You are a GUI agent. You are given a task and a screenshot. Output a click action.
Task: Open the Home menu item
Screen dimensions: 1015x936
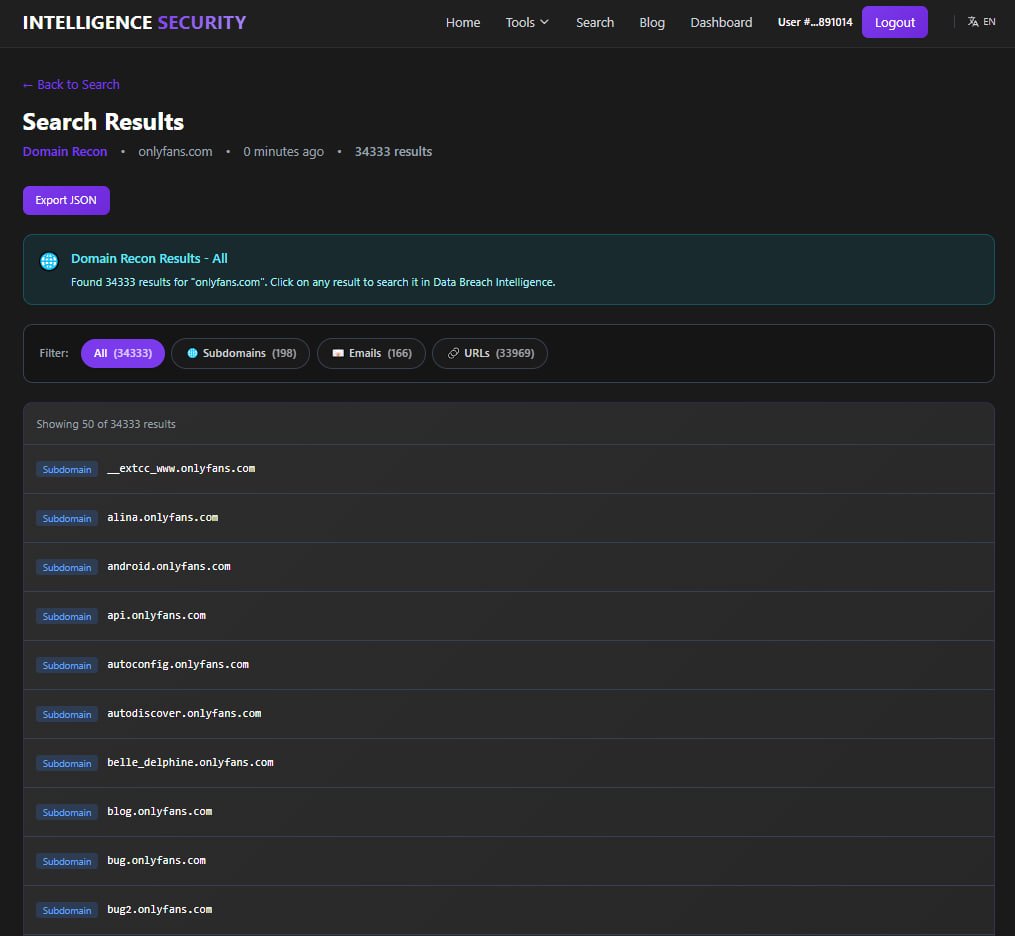pyautogui.click(x=463, y=23)
